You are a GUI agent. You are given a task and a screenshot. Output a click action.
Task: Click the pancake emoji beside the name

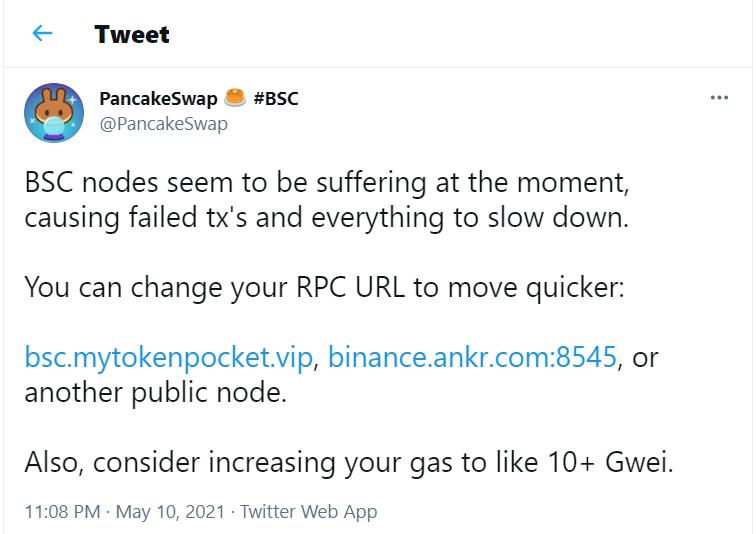click(x=236, y=98)
